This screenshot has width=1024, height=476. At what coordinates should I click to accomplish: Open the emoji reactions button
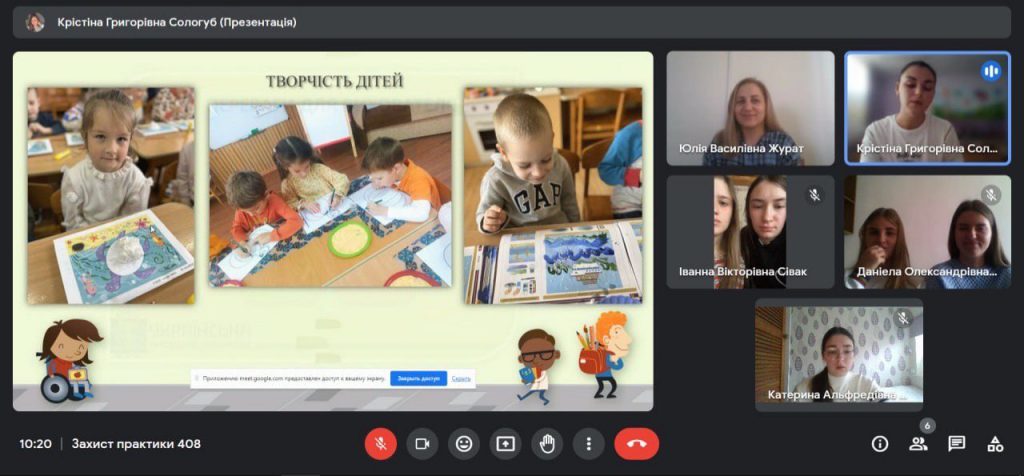pyautogui.click(x=464, y=444)
